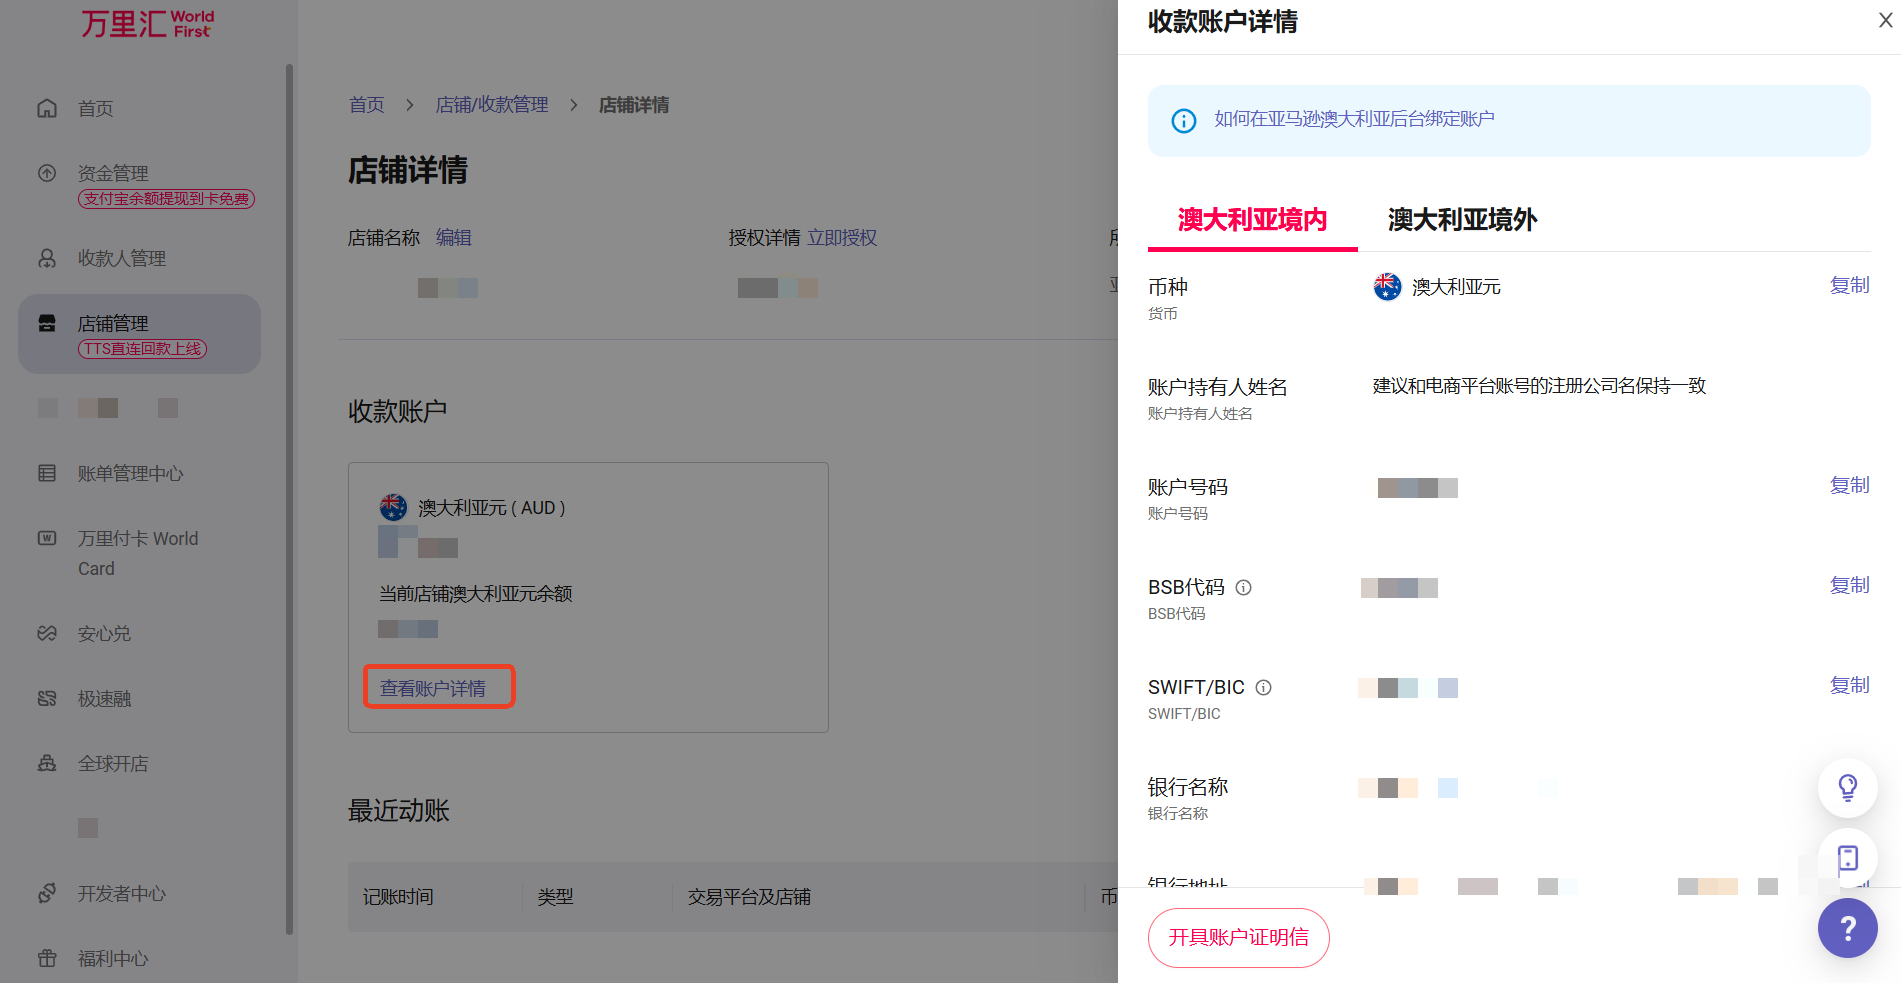Open the Amazon Australia binding guide link
The height and width of the screenshot is (983, 1901).
coord(1354,120)
